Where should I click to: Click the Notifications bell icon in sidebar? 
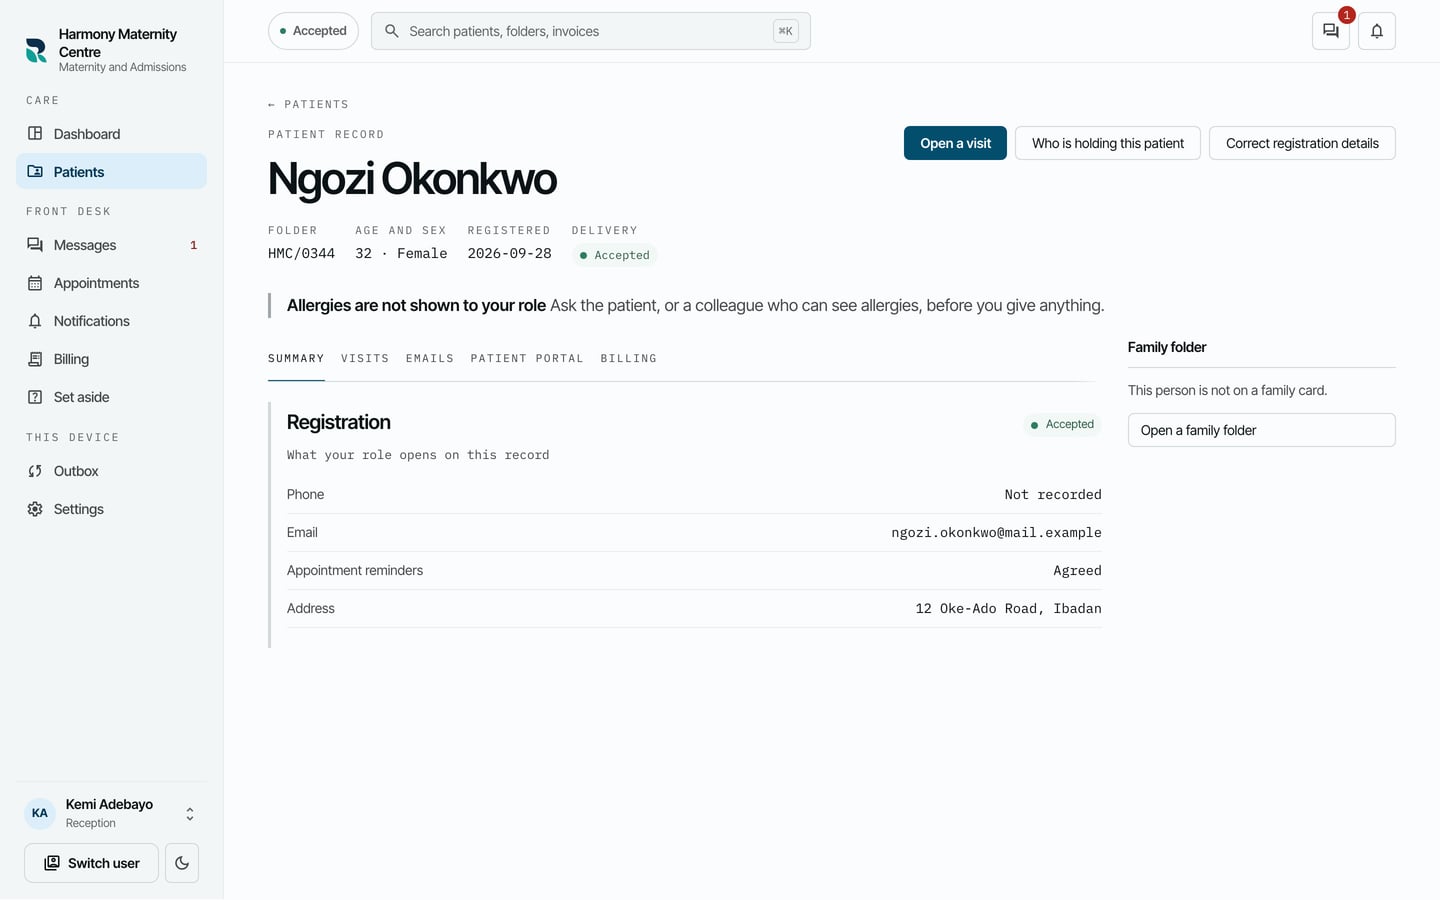(x=35, y=321)
